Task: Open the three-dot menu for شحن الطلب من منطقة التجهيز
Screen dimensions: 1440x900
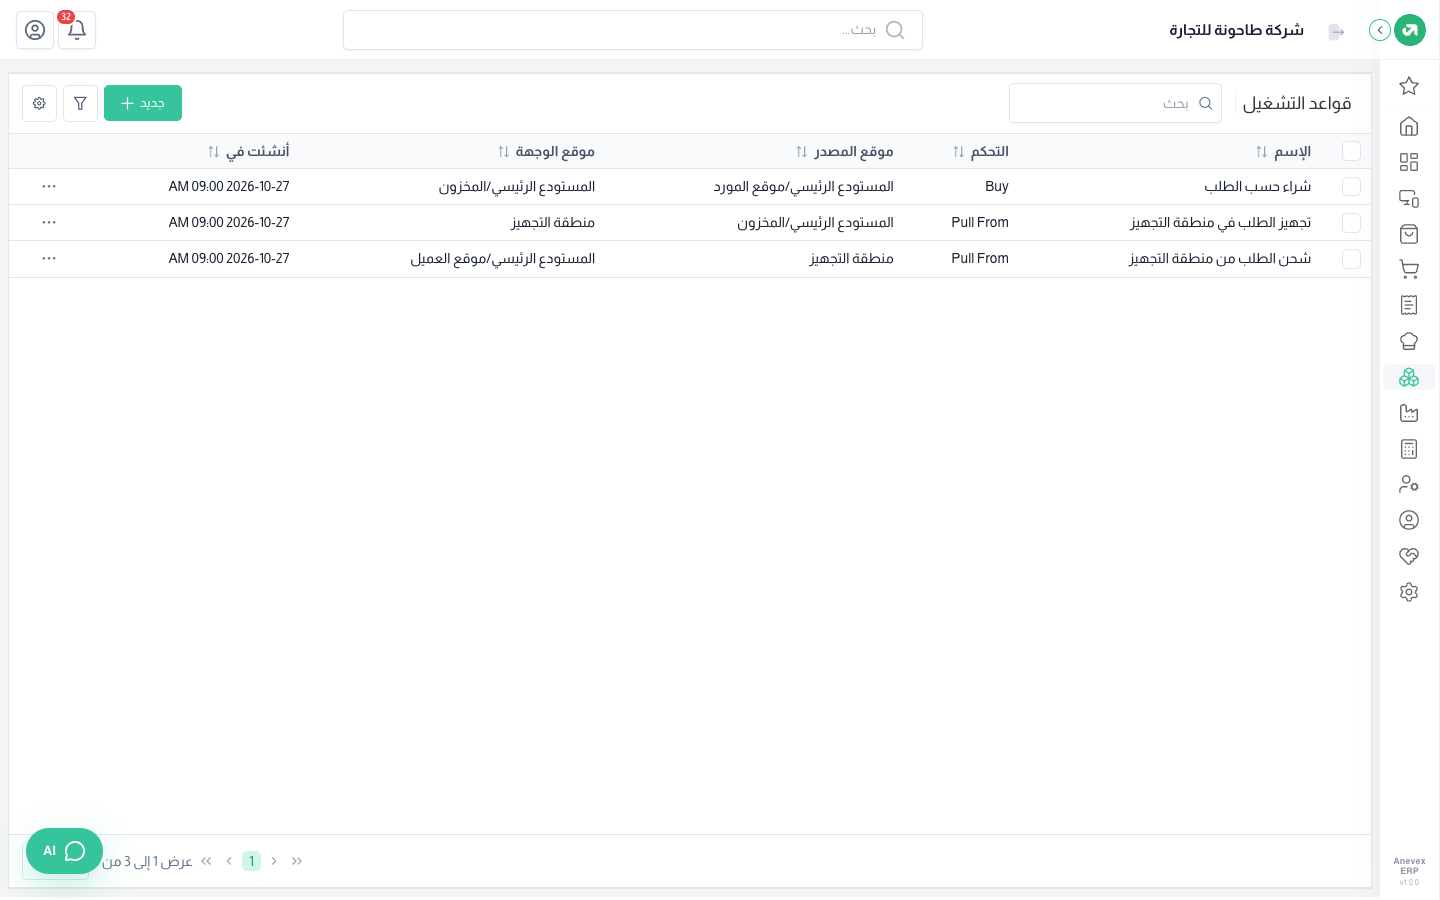Action: (49, 259)
